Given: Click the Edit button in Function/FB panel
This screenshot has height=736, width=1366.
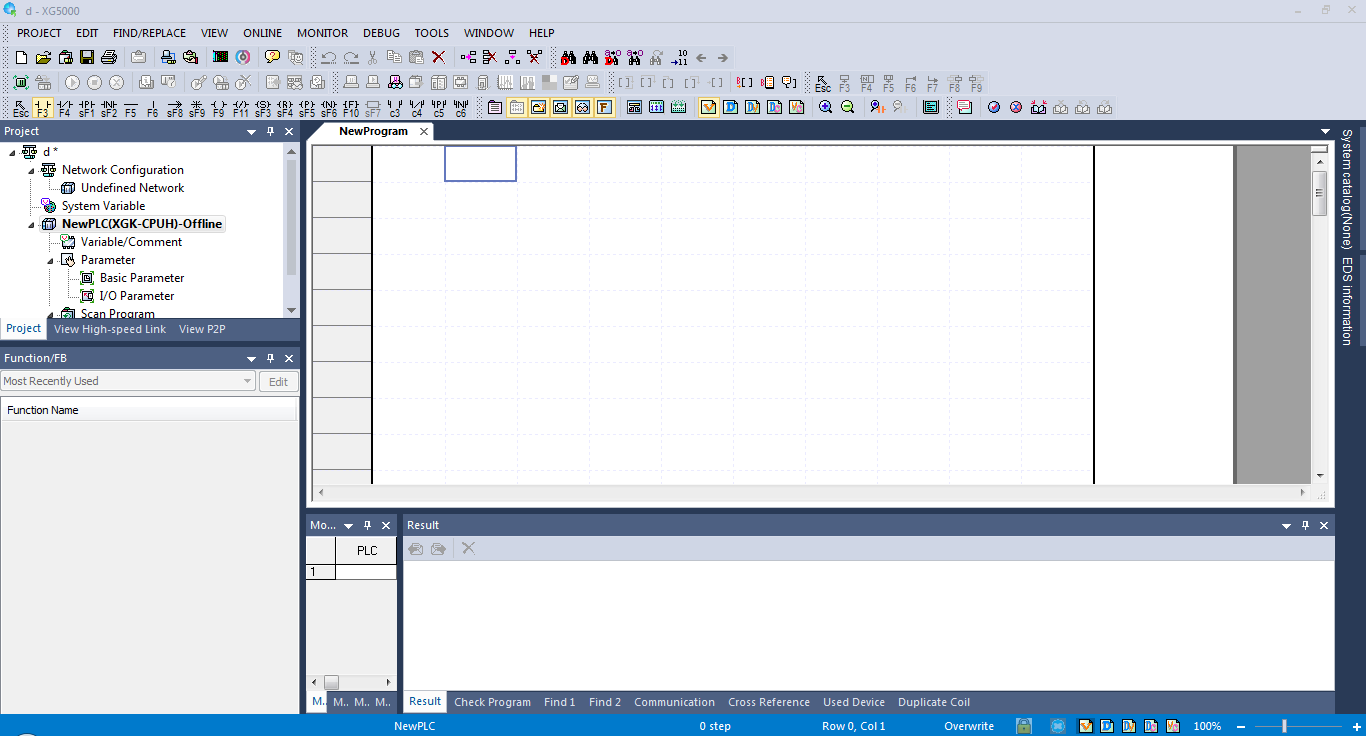Looking at the screenshot, I should tap(278, 381).
